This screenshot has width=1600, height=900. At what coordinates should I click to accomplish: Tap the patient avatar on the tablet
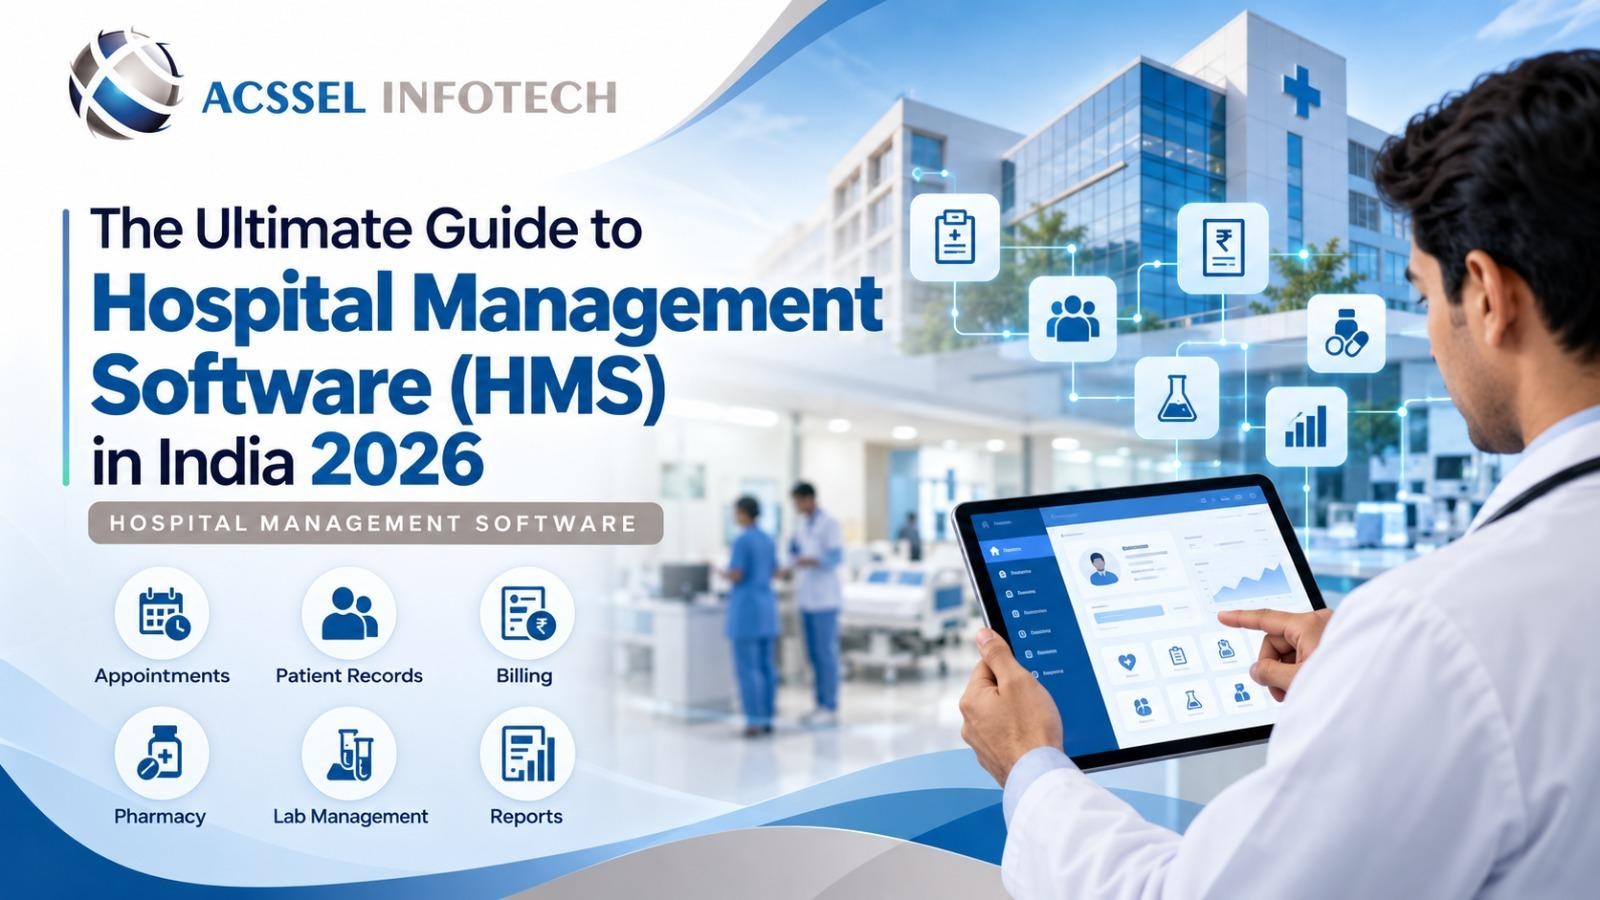[x=1102, y=569]
